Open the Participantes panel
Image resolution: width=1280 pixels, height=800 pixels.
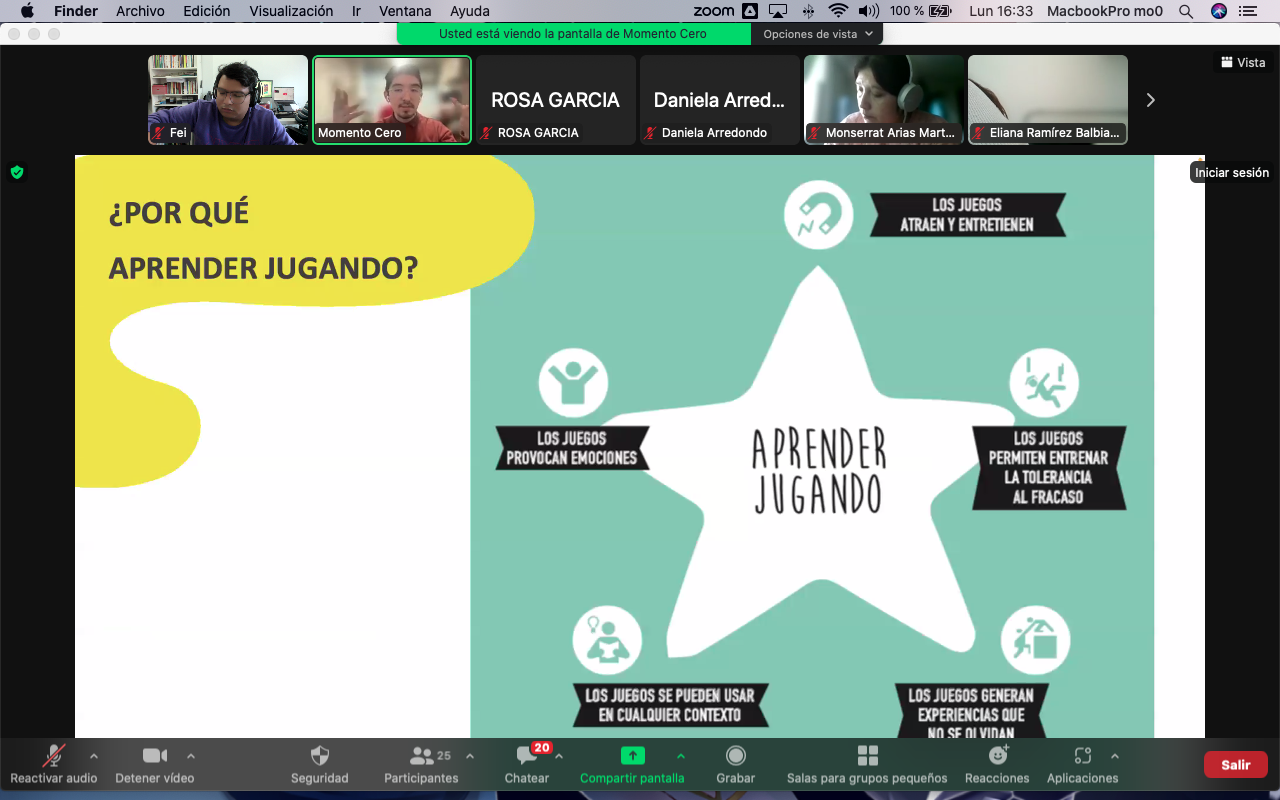(x=421, y=765)
